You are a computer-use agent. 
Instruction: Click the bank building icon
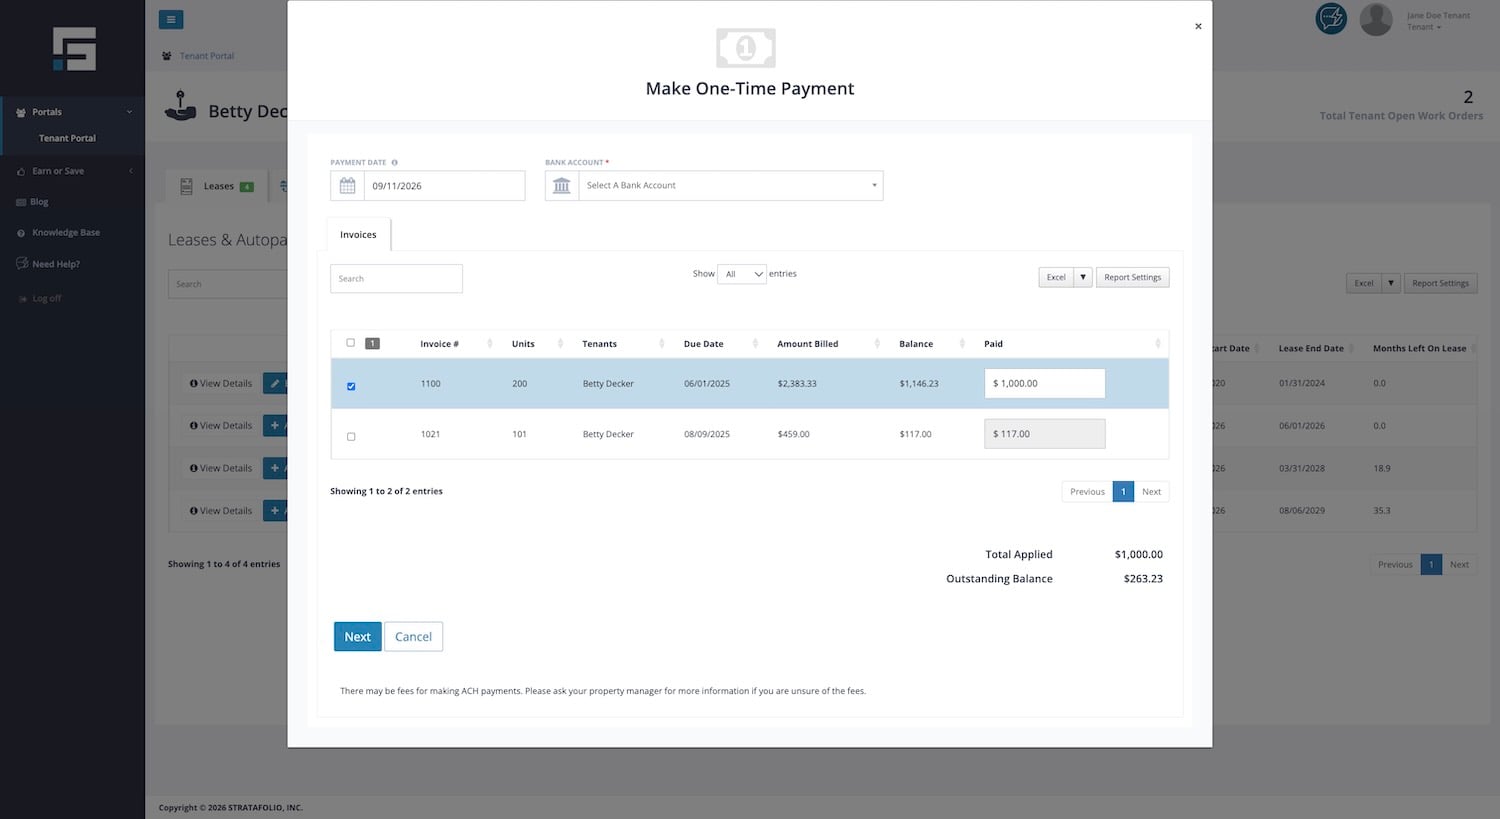coord(562,186)
